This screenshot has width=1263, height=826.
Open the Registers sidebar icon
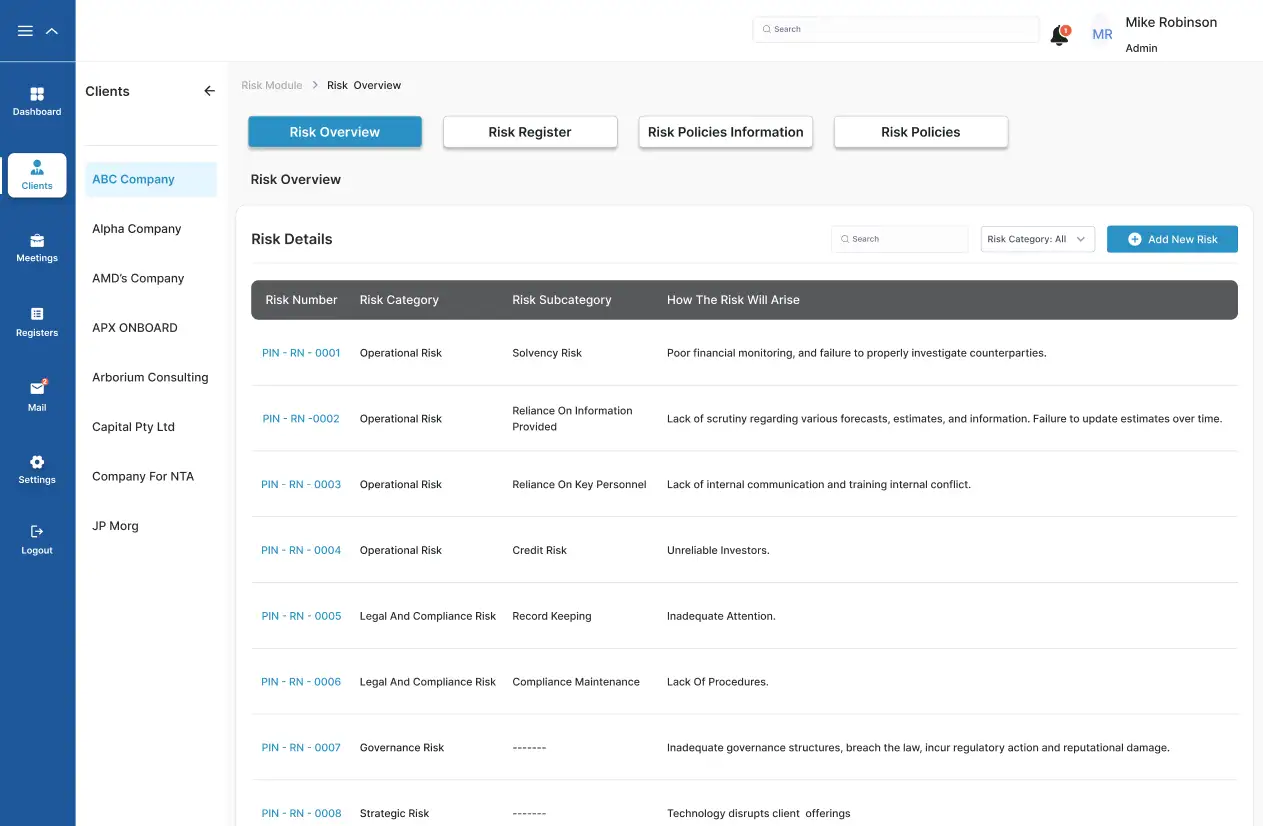pos(37,314)
